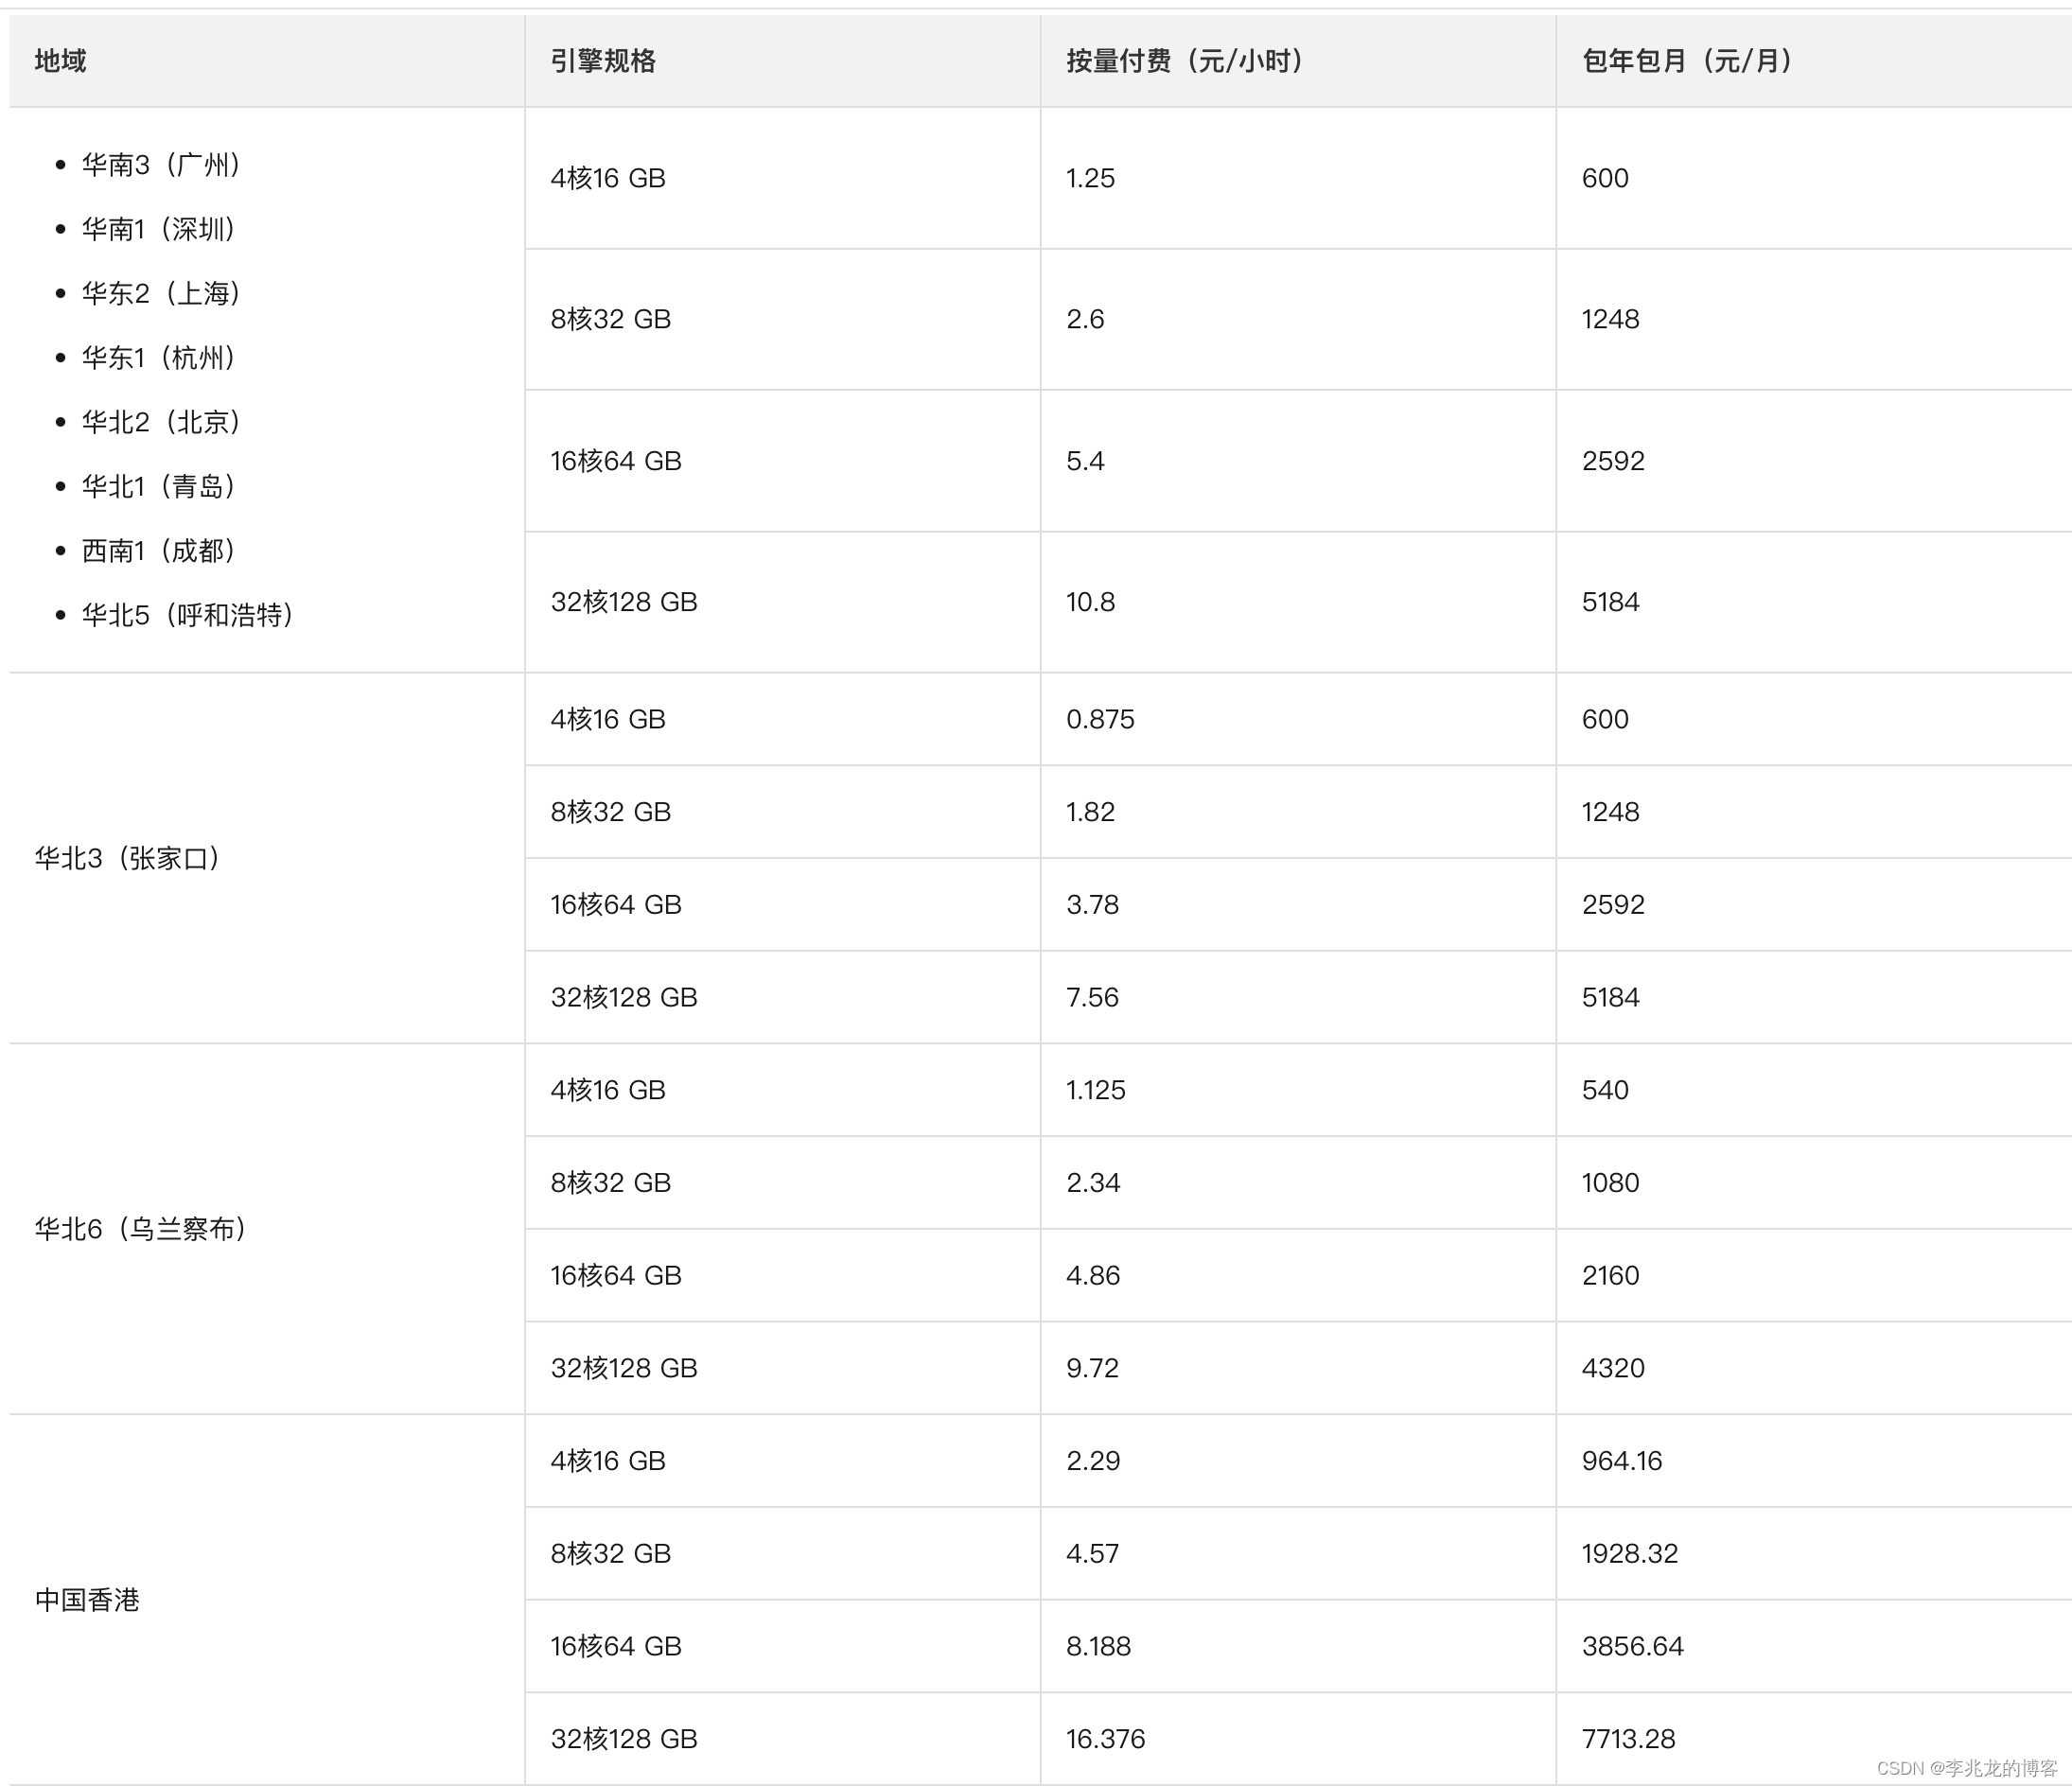Select the 华南3 (广州) region item
2072x1786 pixels.
coord(161,164)
